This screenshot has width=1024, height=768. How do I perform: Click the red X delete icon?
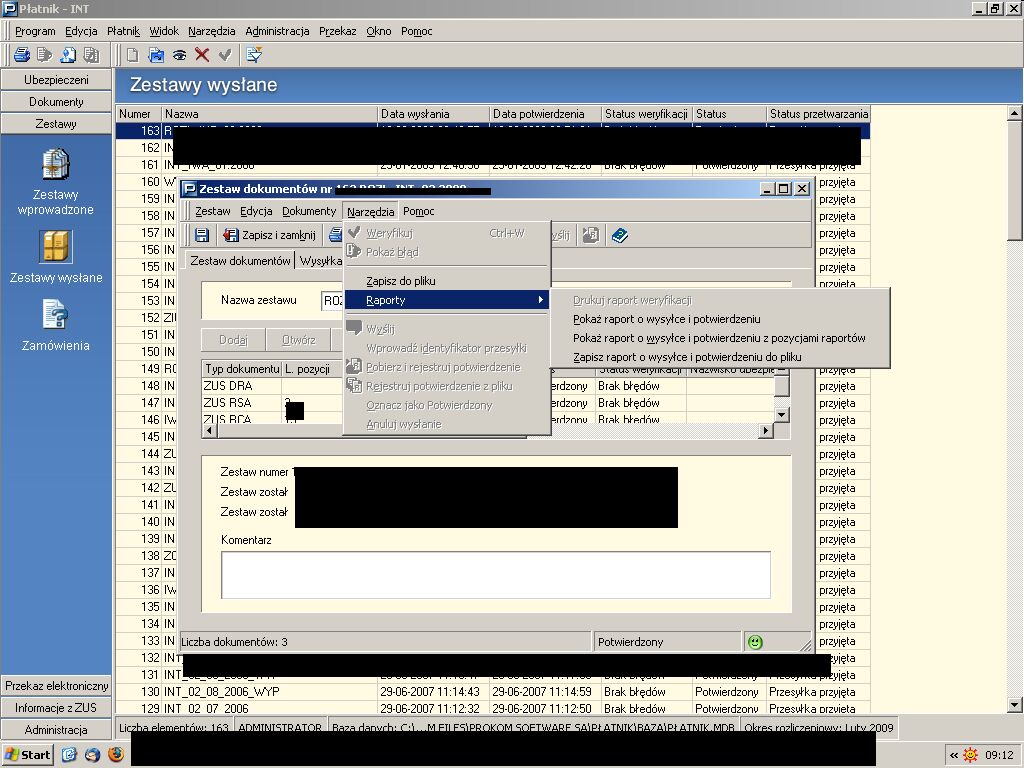[202, 55]
